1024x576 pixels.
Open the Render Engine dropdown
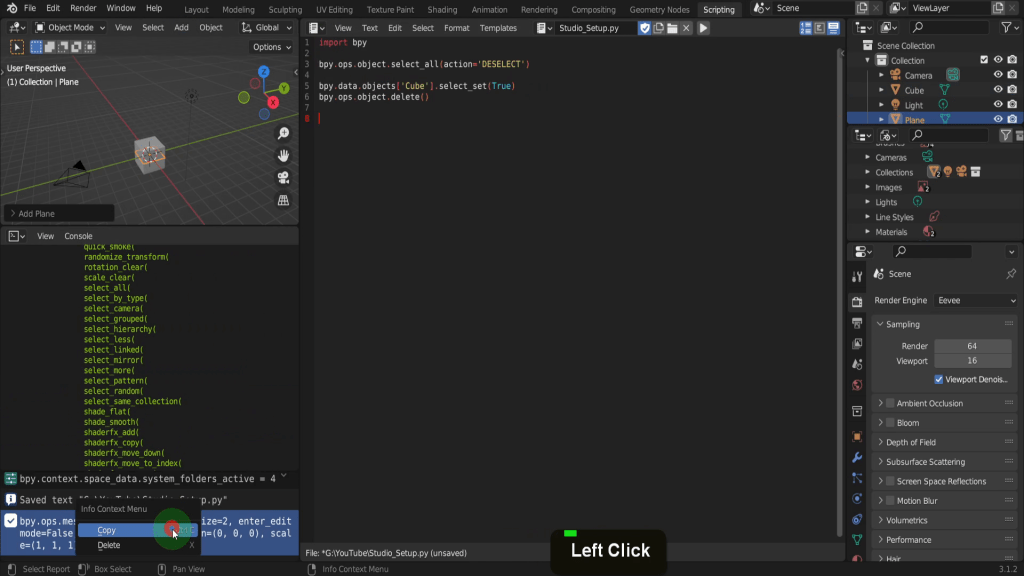pyautogui.click(x=976, y=300)
